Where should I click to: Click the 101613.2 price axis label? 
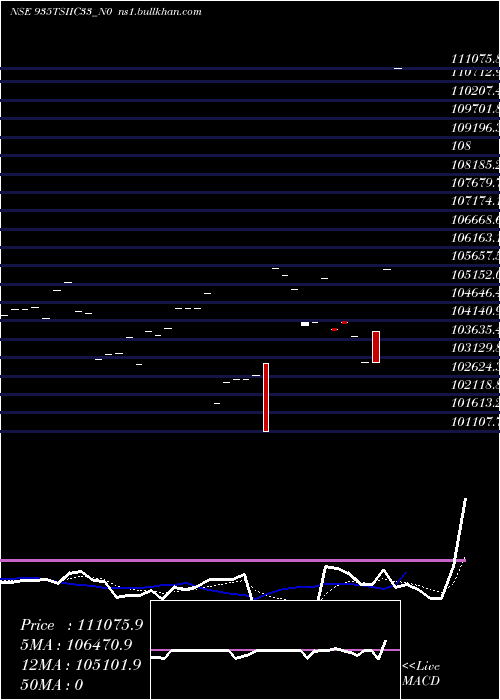point(475,404)
